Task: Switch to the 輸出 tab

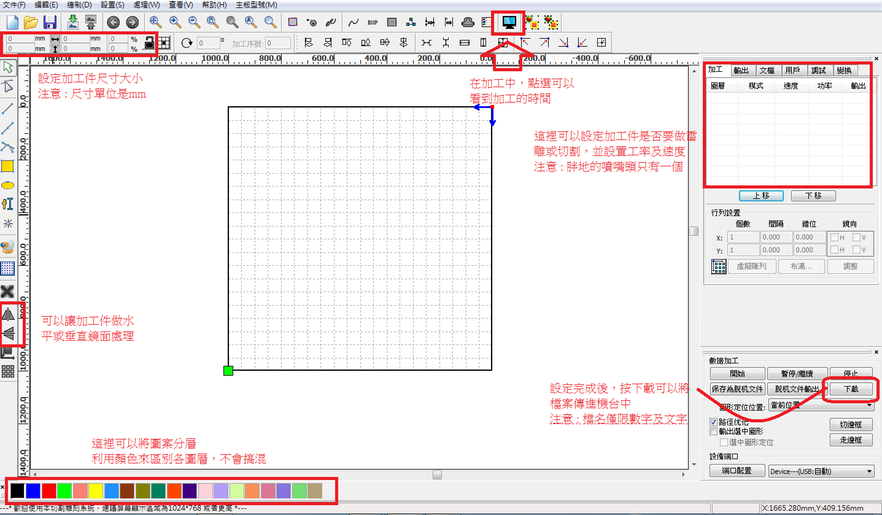Action: click(741, 70)
